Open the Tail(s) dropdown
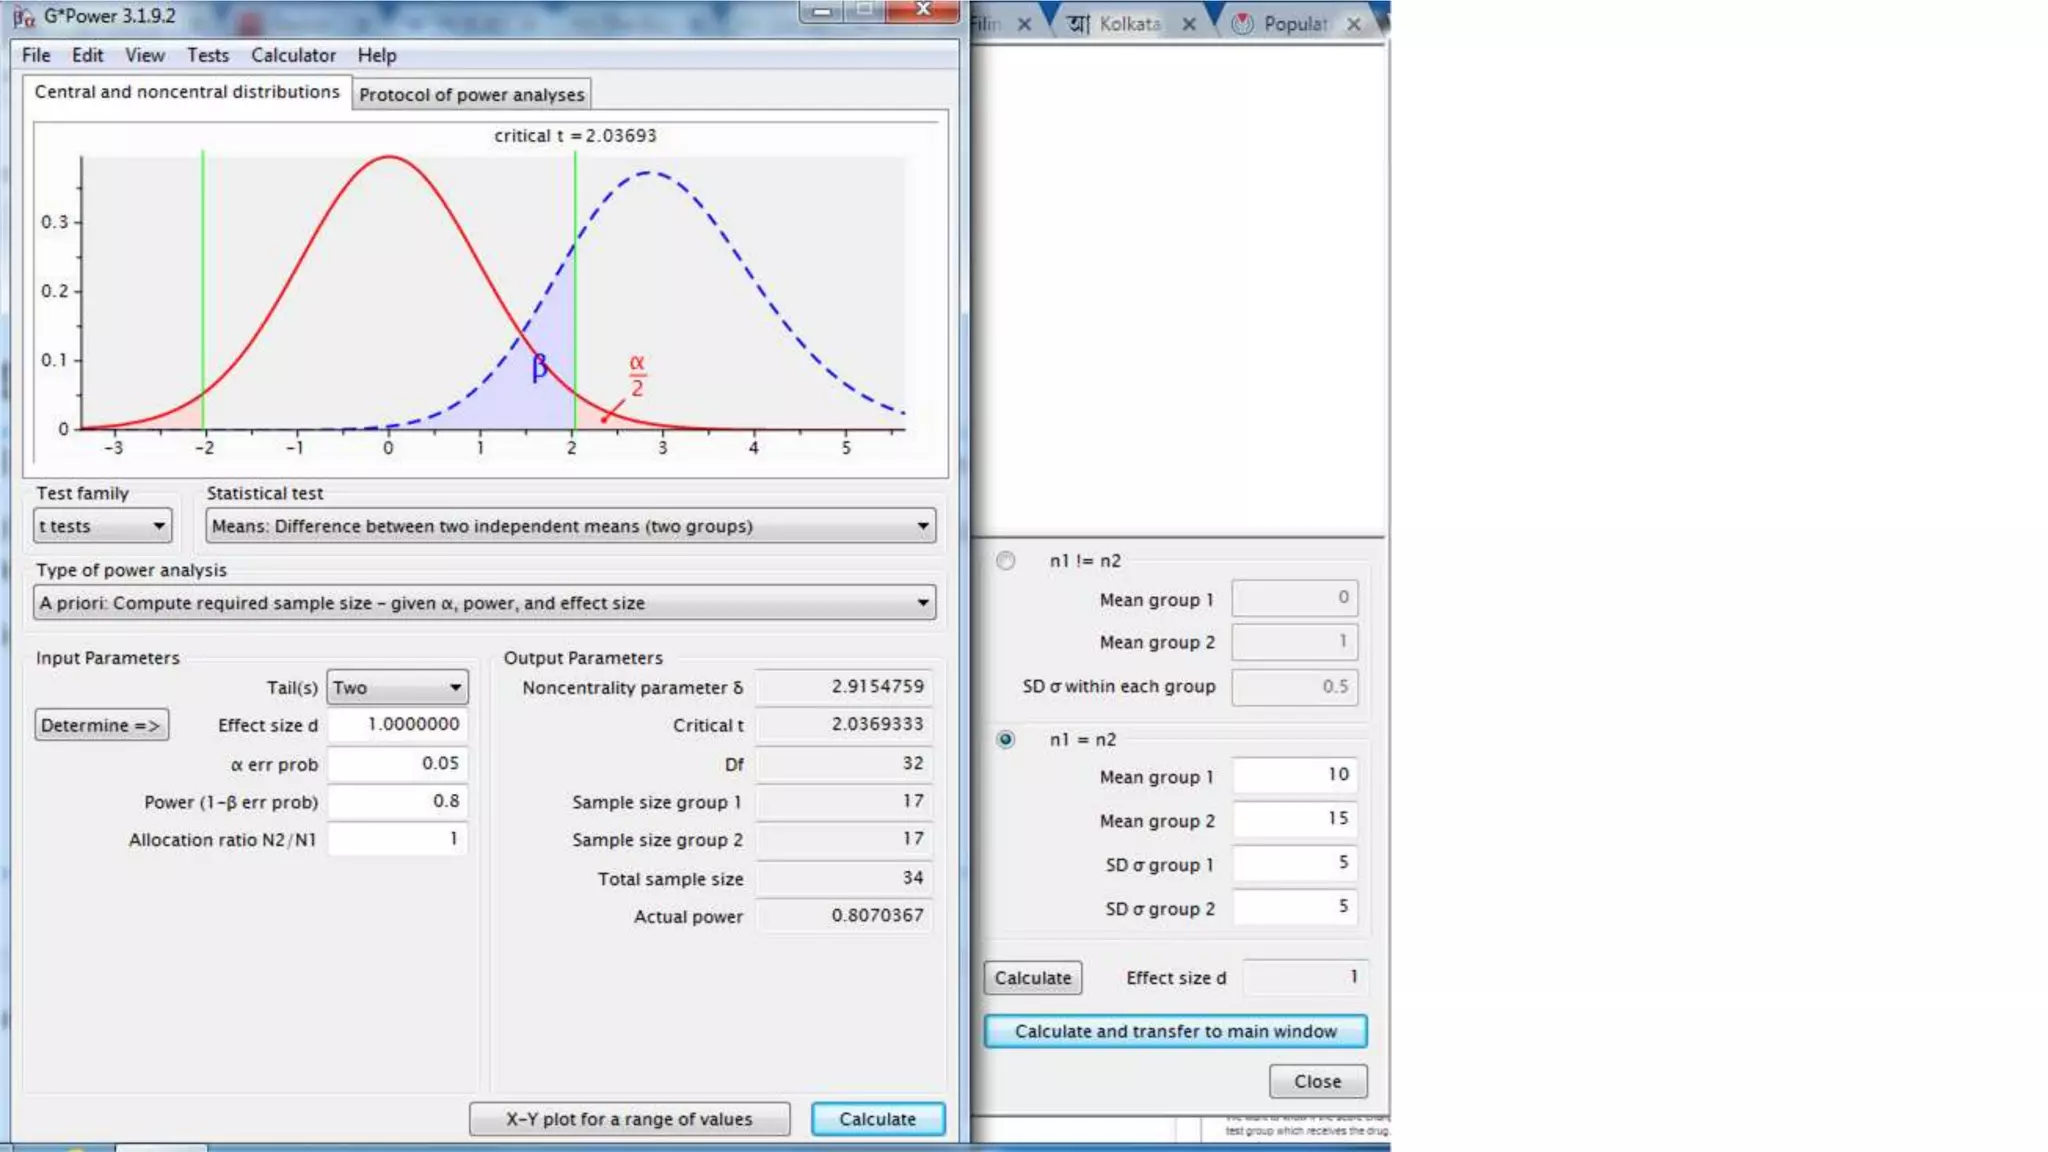 coord(397,688)
